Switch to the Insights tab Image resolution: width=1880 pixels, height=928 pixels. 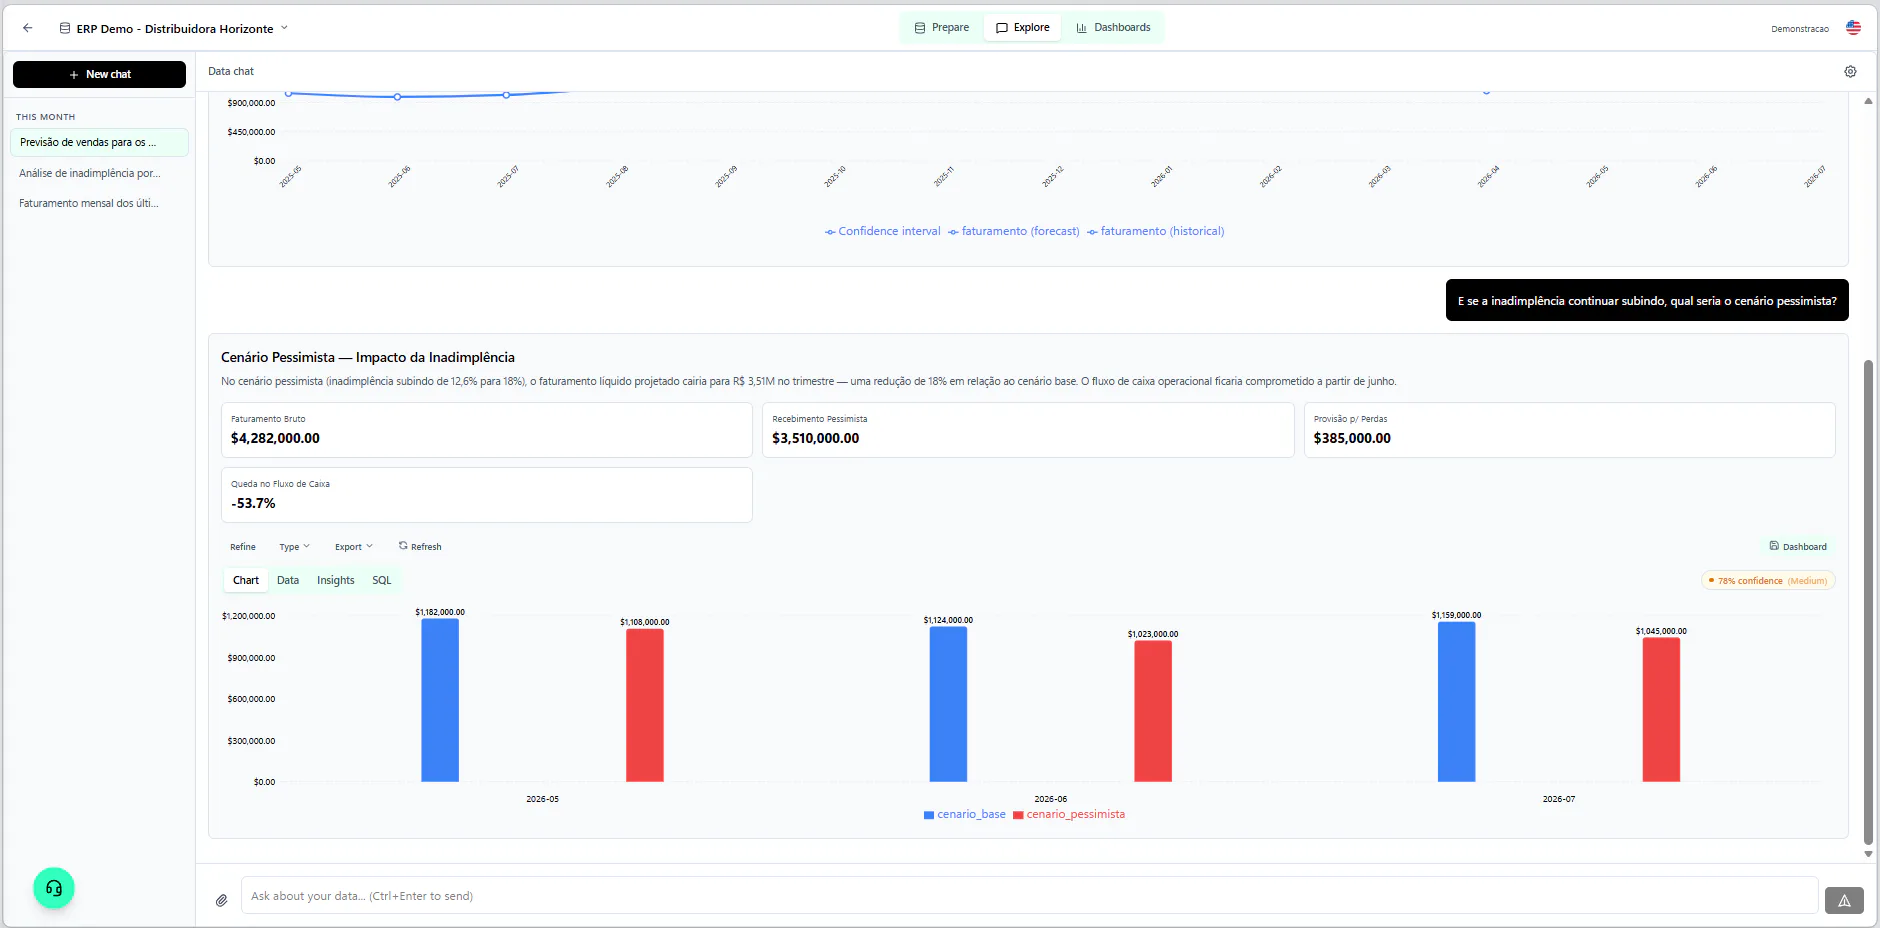335,580
